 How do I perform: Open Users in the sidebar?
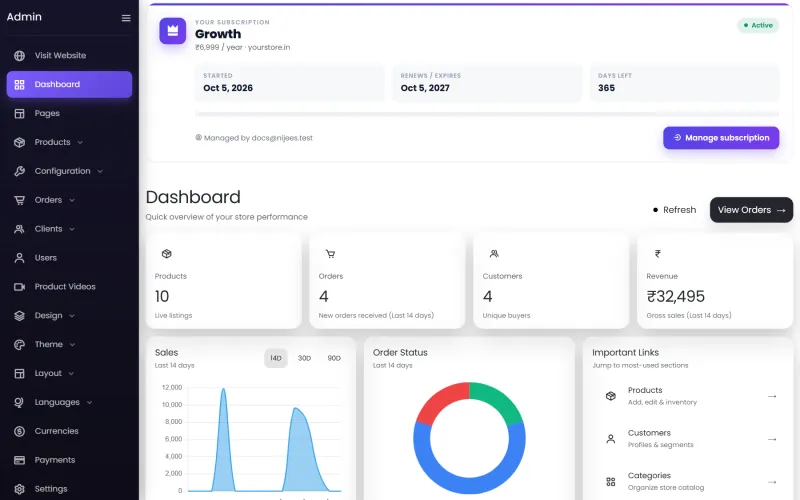pyautogui.click(x=69, y=258)
